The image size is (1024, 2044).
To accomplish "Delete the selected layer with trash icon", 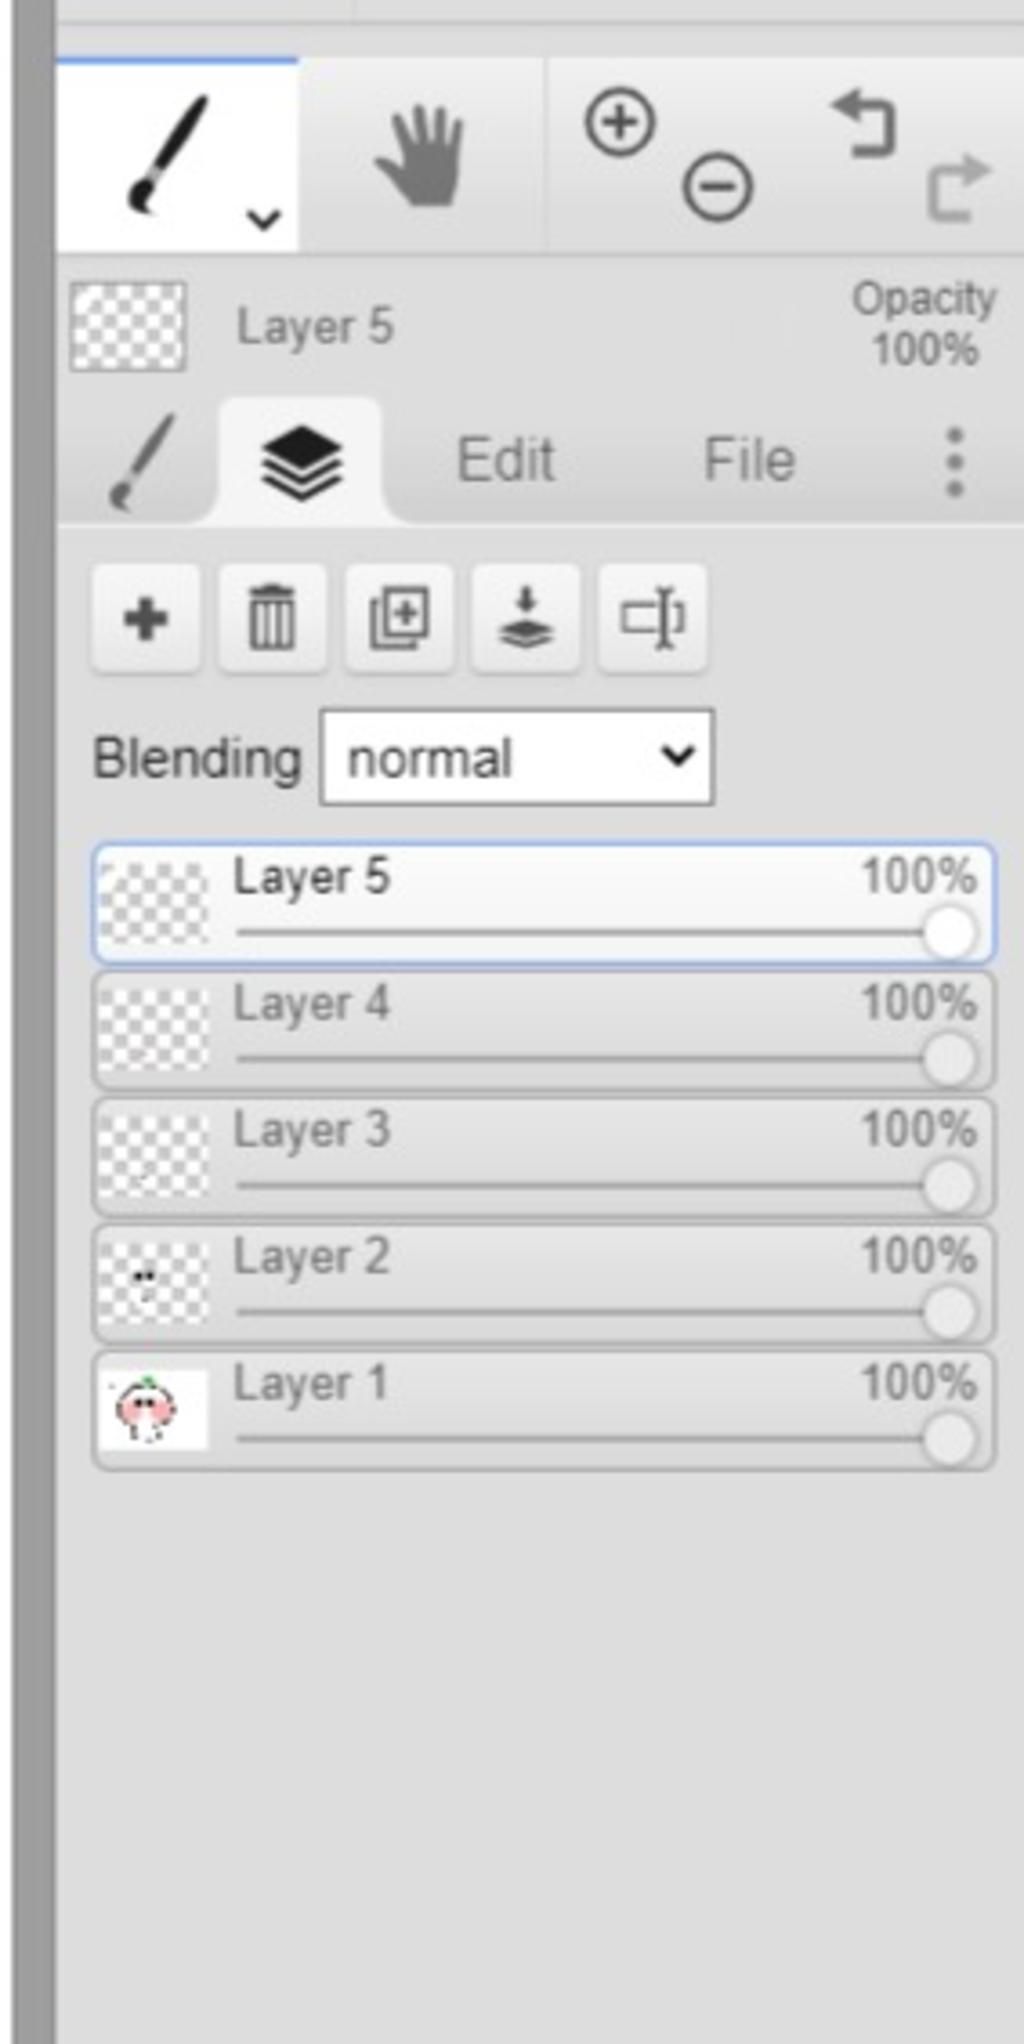I will (272, 618).
